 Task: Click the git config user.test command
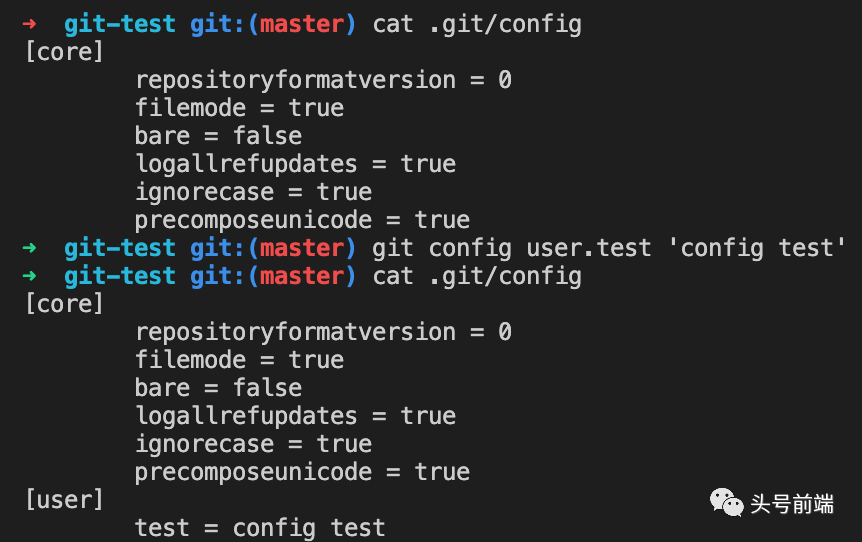[511, 248]
